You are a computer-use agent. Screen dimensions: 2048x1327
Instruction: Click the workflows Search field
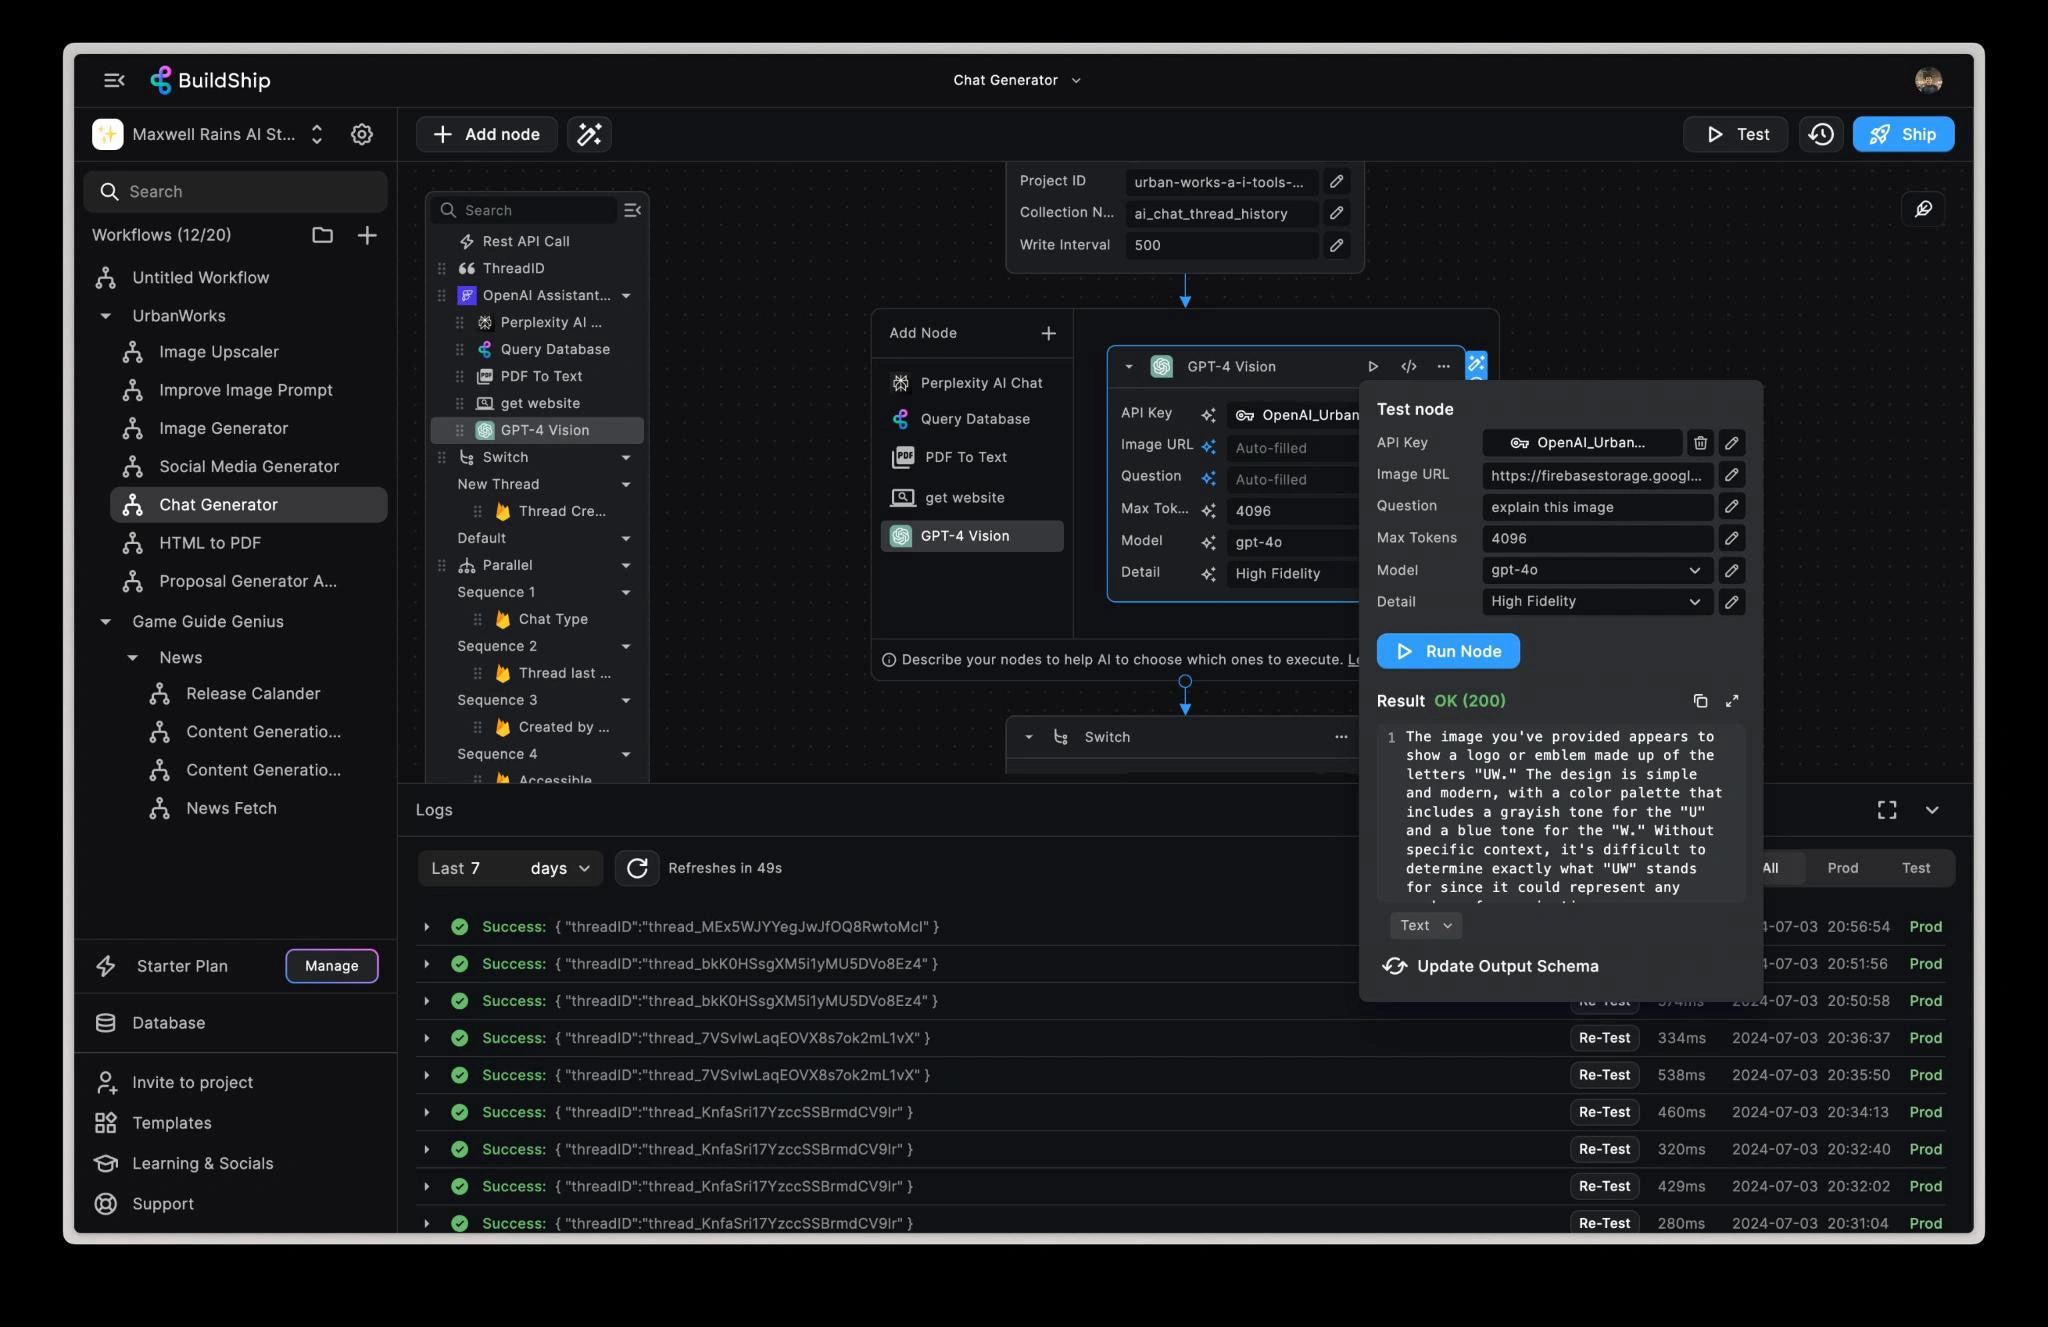click(236, 192)
